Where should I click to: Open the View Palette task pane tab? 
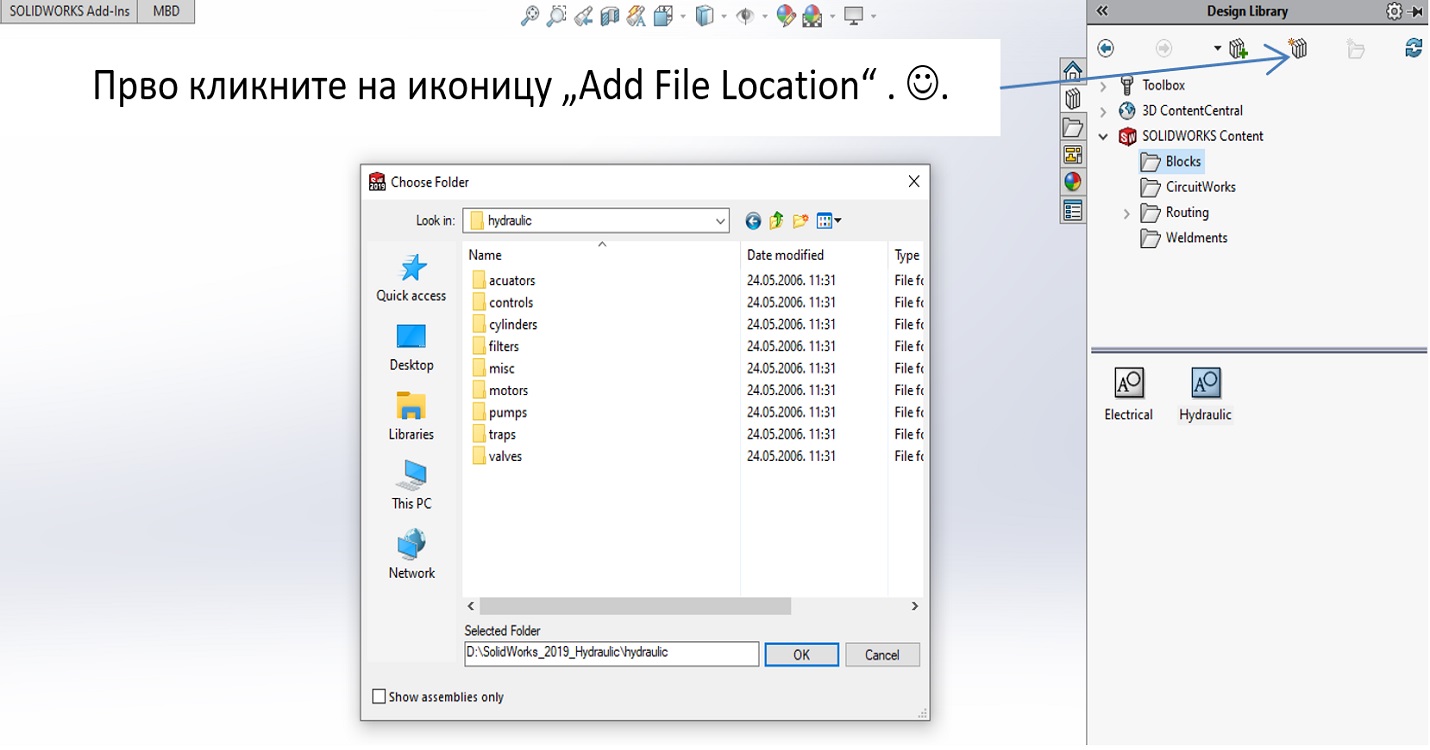(x=1072, y=155)
